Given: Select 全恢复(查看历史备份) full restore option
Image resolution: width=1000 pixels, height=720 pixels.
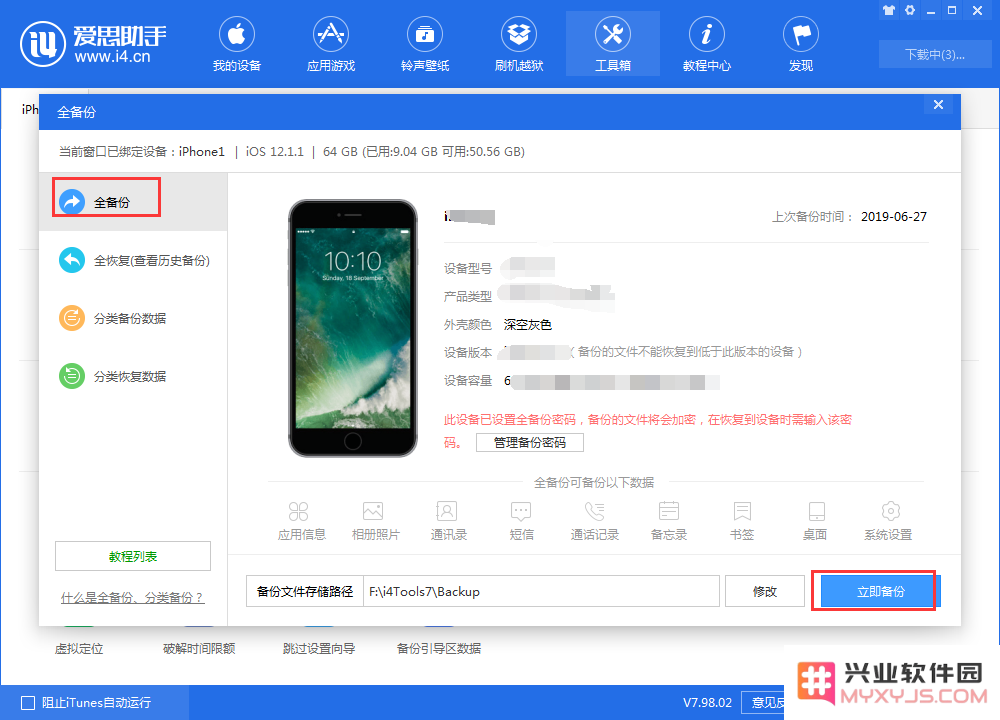Looking at the screenshot, I should tap(134, 260).
